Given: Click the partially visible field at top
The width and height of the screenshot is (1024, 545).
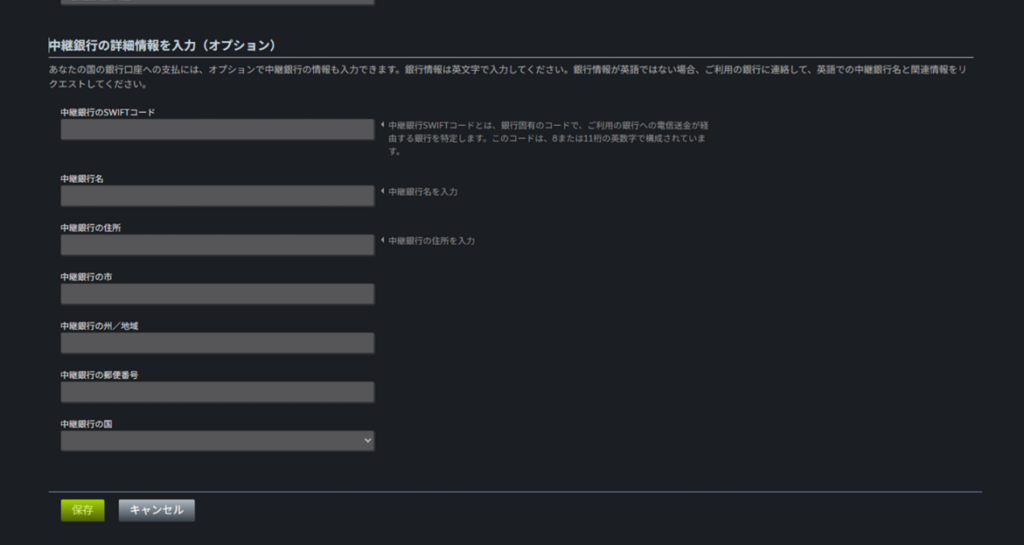Looking at the screenshot, I should click(x=217, y=2).
